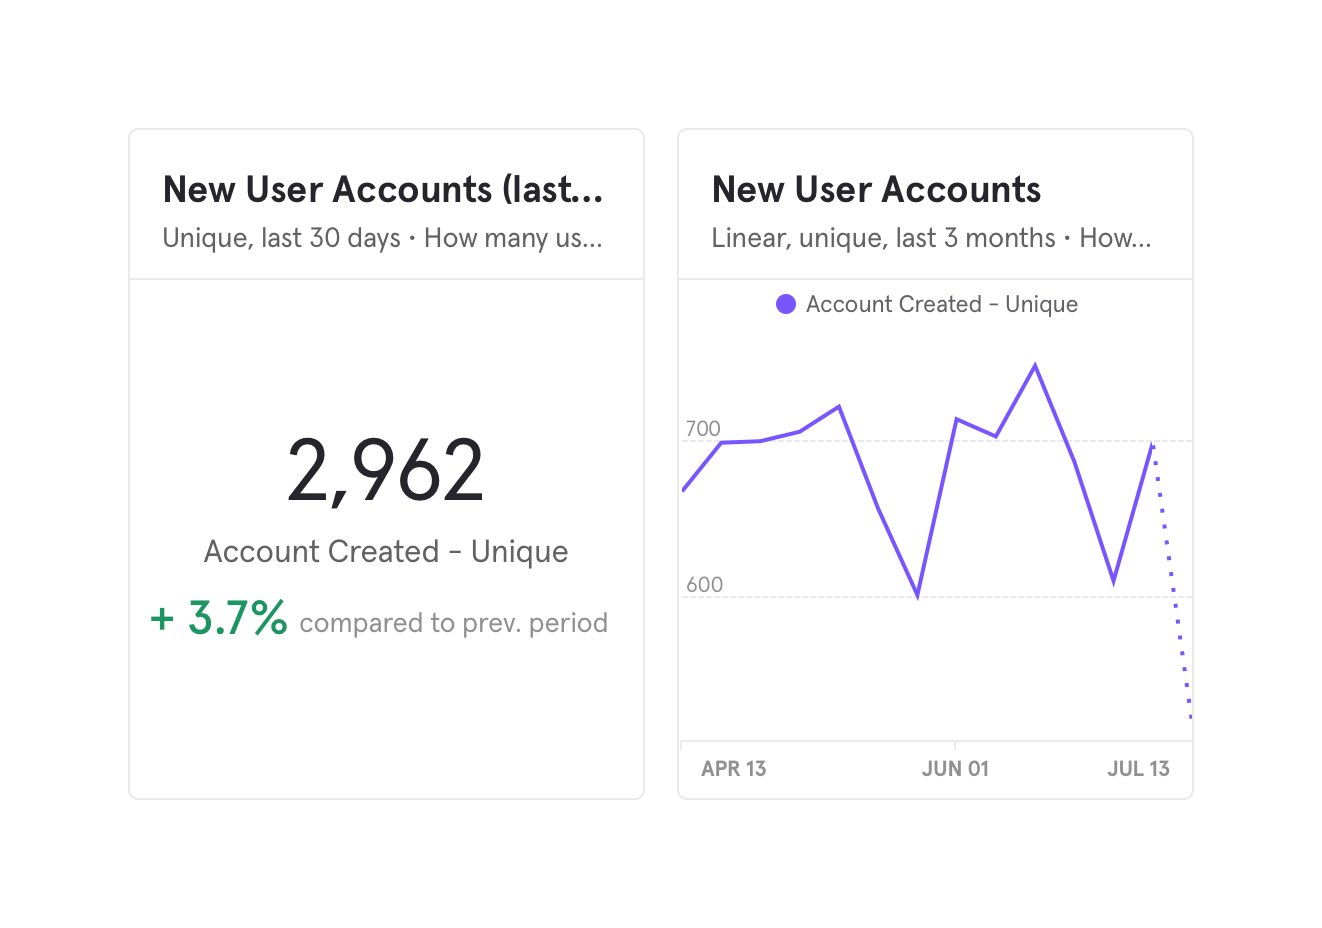Click the APR 13 x-axis label
Screen dimensions: 1322x928
(733, 768)
